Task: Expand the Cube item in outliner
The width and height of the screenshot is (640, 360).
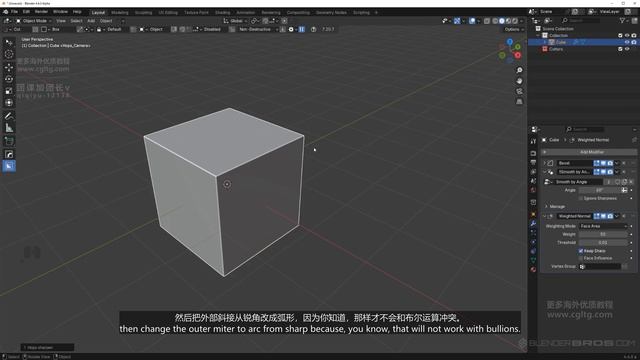Action: click(x=545, y=42)
